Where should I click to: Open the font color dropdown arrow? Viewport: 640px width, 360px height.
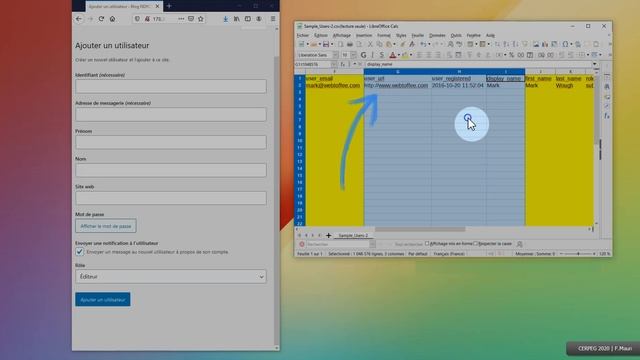[x=398, y=55]
